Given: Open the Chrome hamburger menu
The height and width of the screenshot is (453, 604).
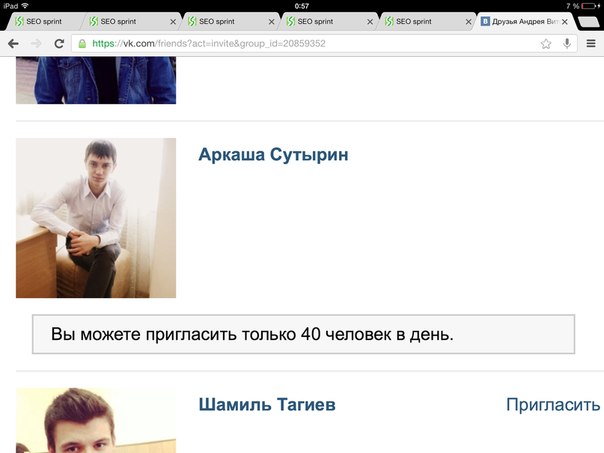Looking at the screenshot, I should [x=591, y=44].
